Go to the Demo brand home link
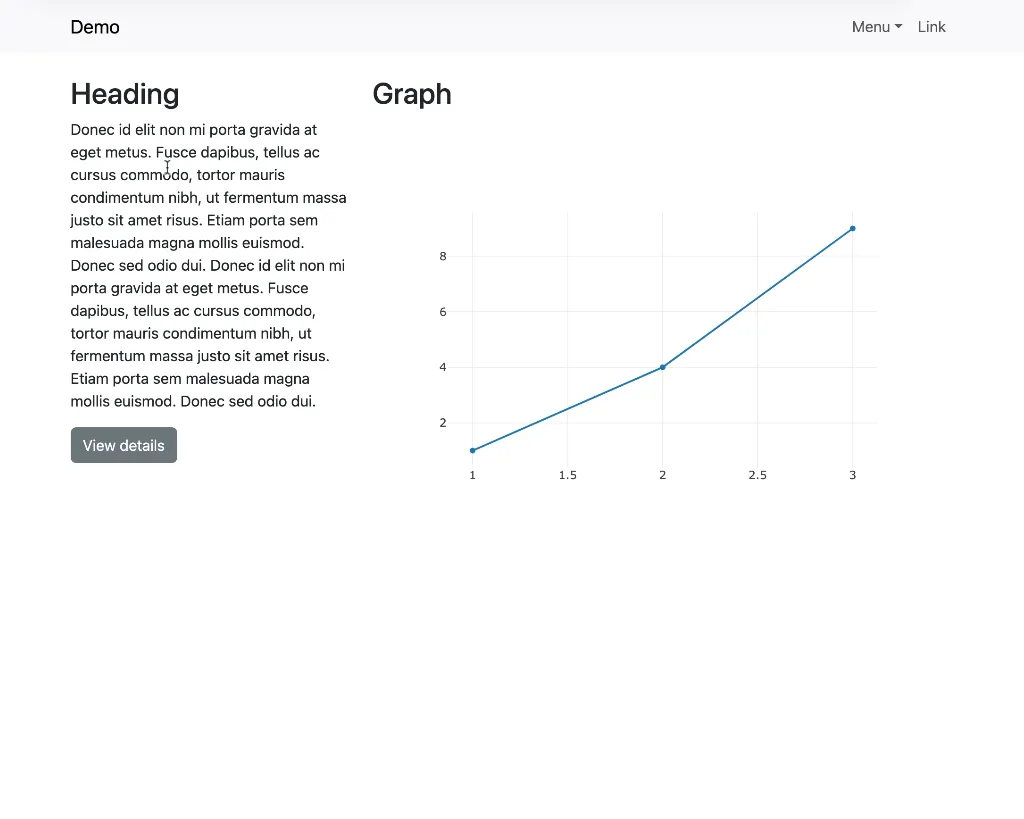Viewport: 1024px width, 819px height. point(95,27)
